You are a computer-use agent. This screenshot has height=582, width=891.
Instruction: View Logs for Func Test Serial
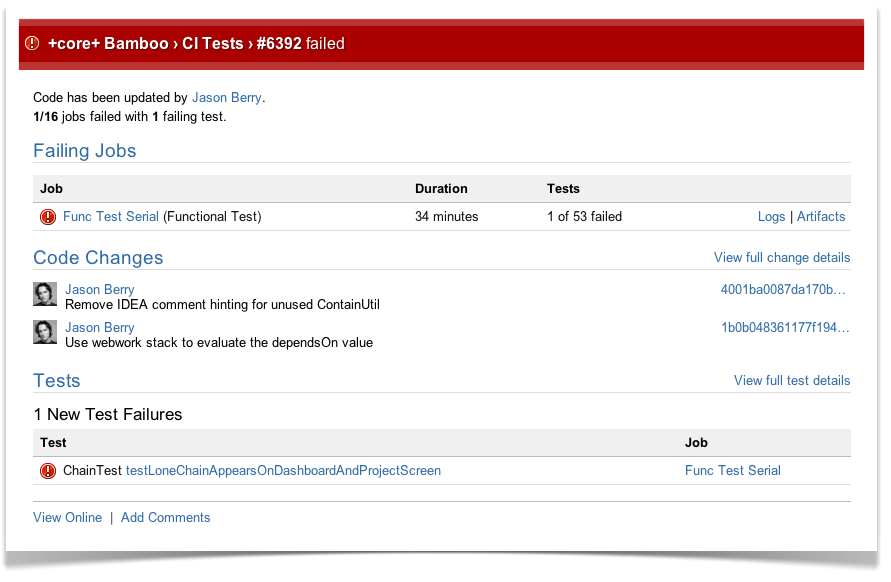coord(771,217)
